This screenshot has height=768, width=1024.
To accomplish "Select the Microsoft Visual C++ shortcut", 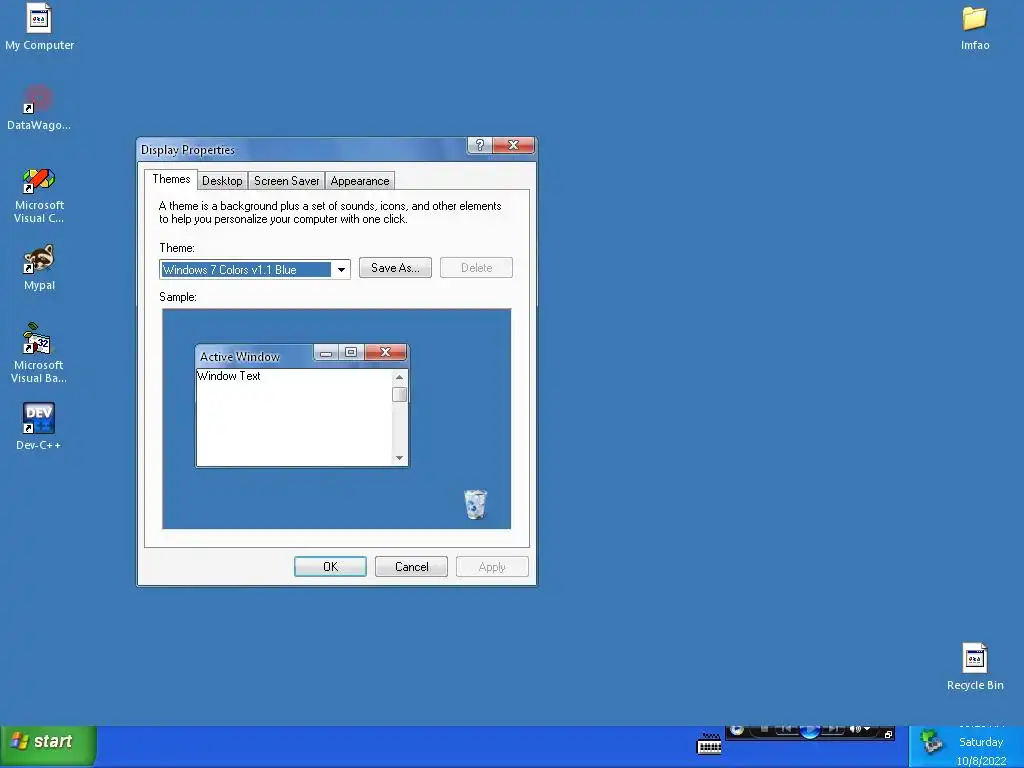I will 39,196.
